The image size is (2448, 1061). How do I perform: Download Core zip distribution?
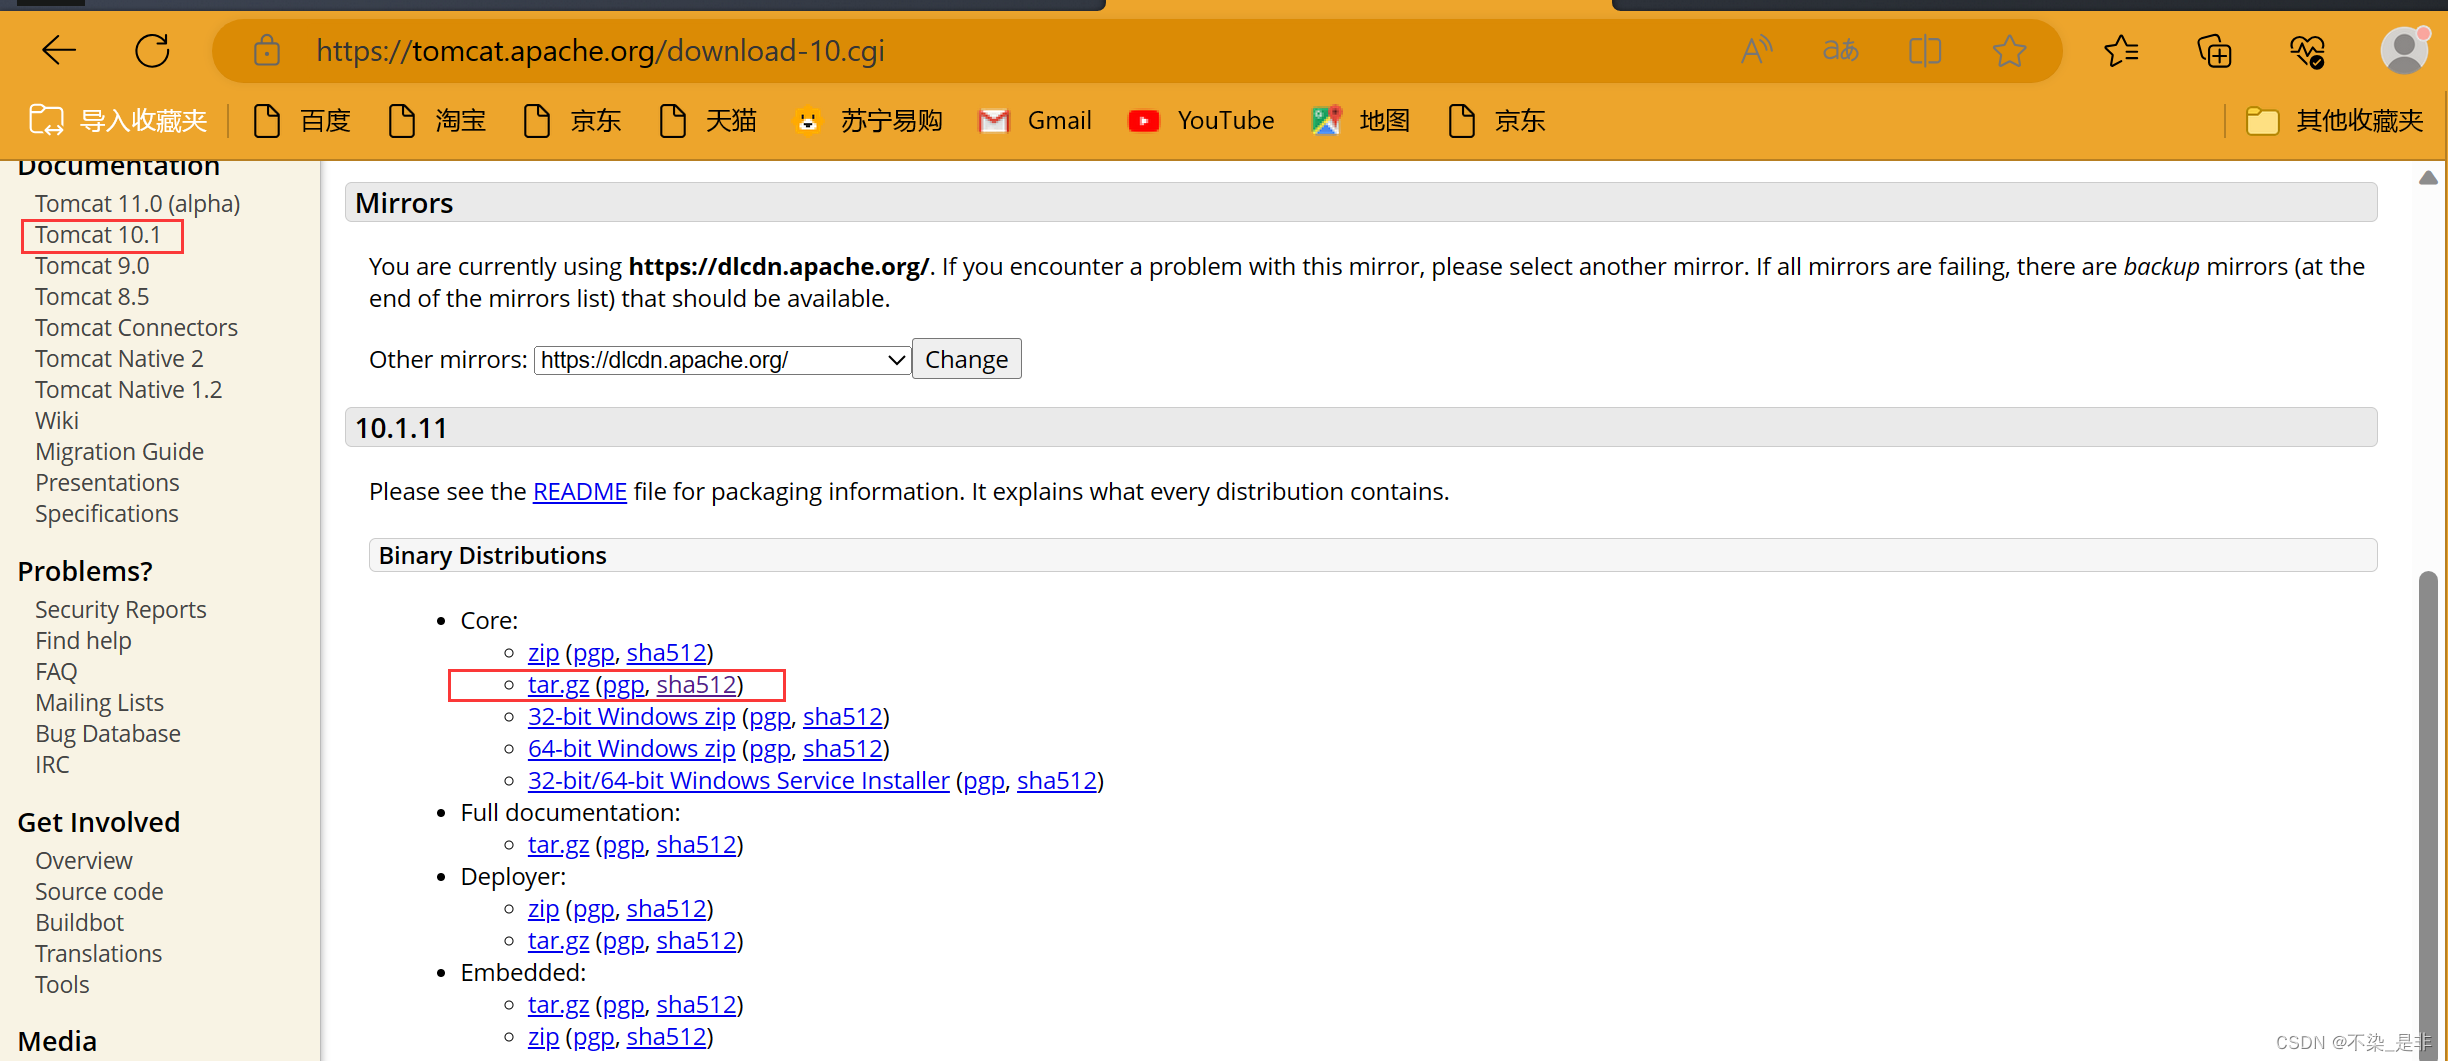pos(543,653)
